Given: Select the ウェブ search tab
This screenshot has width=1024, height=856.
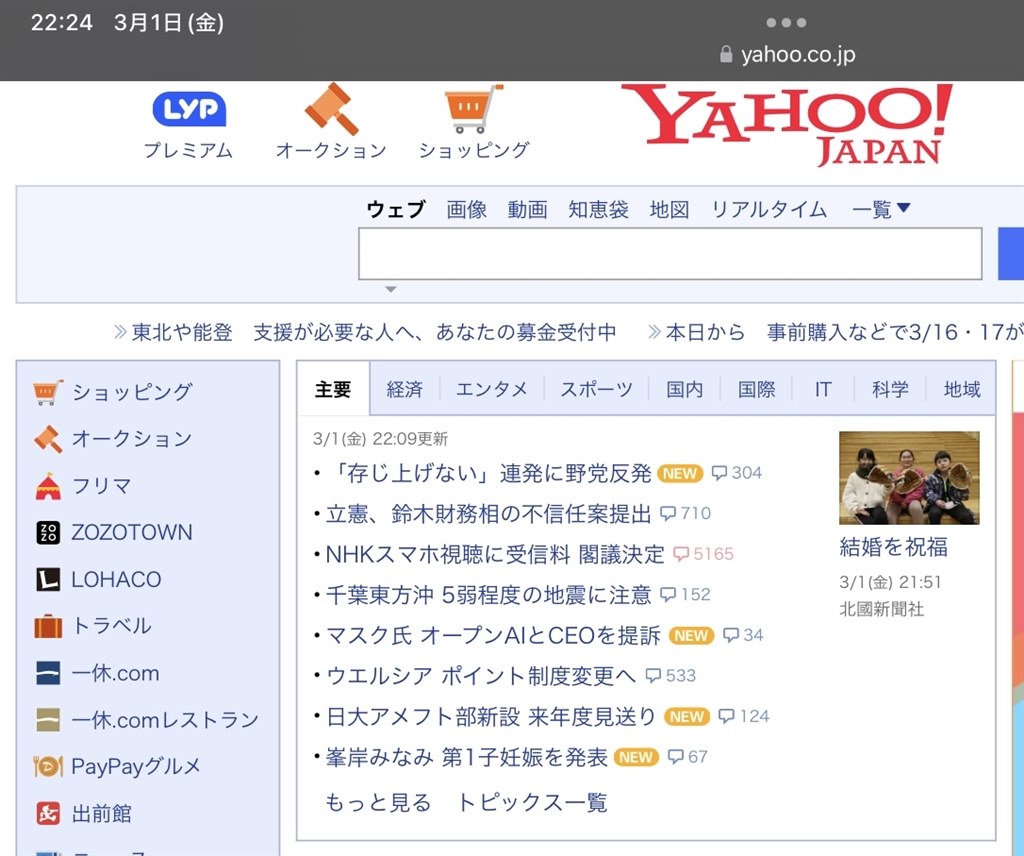Looking at the screenshot, I should pos(396,209).
